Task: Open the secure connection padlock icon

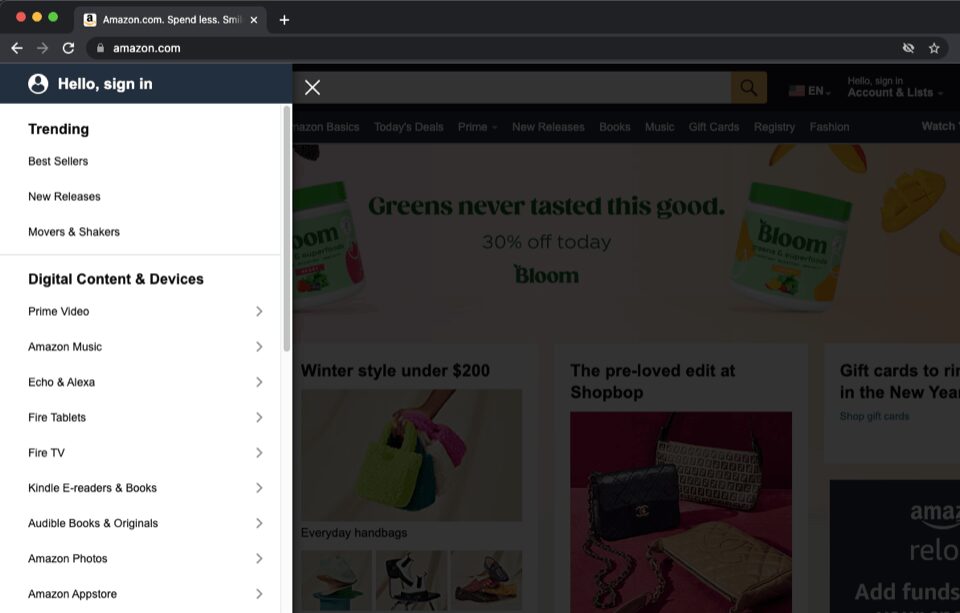Action: [x=100, y=47]
